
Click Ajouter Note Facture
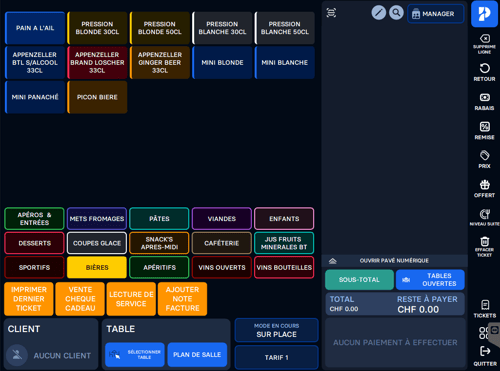coord(182,299)
